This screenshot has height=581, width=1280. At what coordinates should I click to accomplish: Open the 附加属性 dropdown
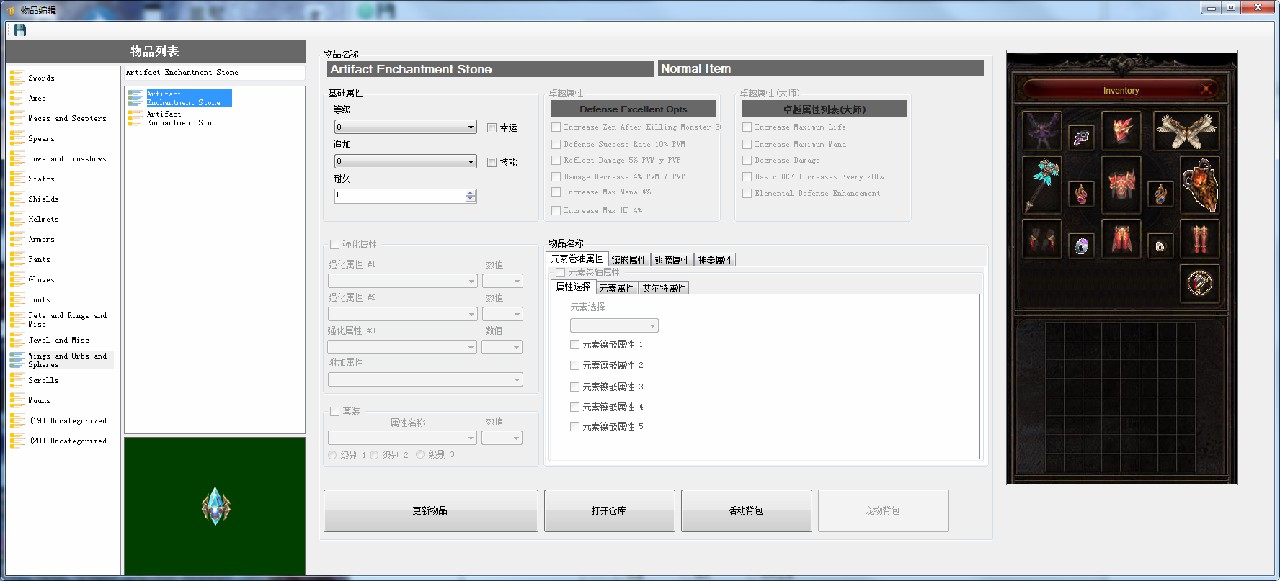click(426, 380)
